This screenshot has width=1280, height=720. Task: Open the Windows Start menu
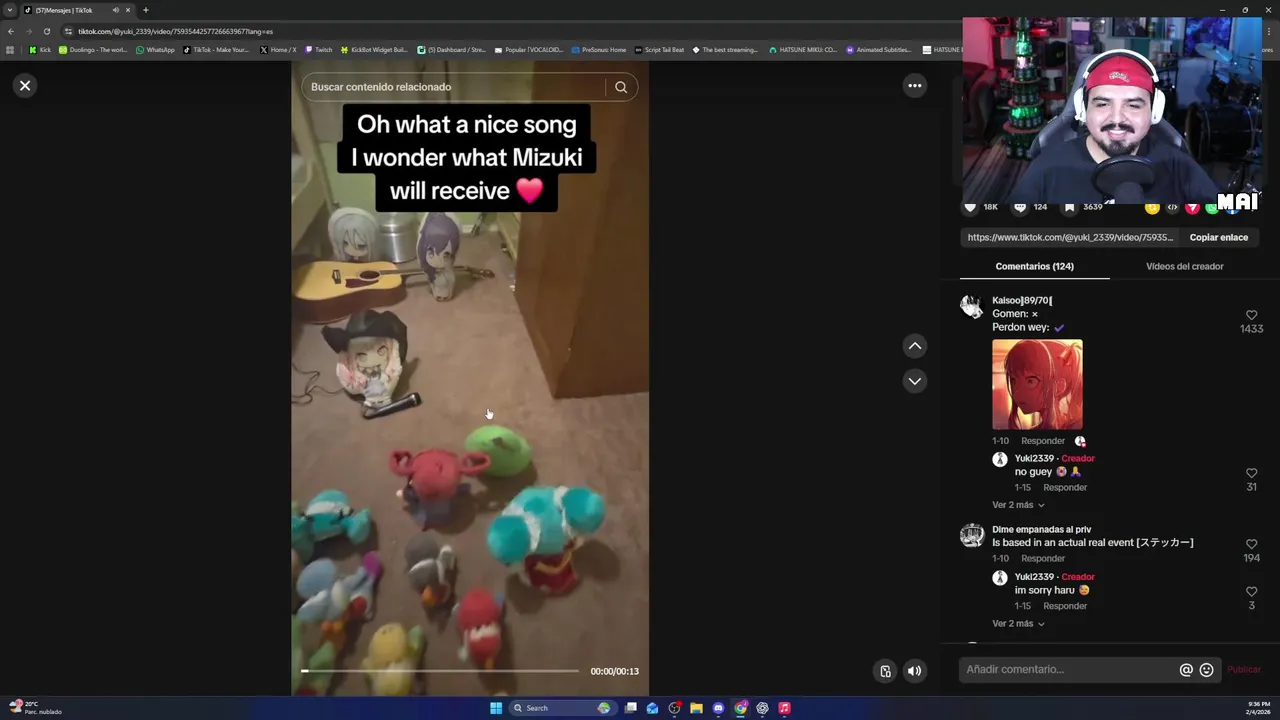(496, 708)
